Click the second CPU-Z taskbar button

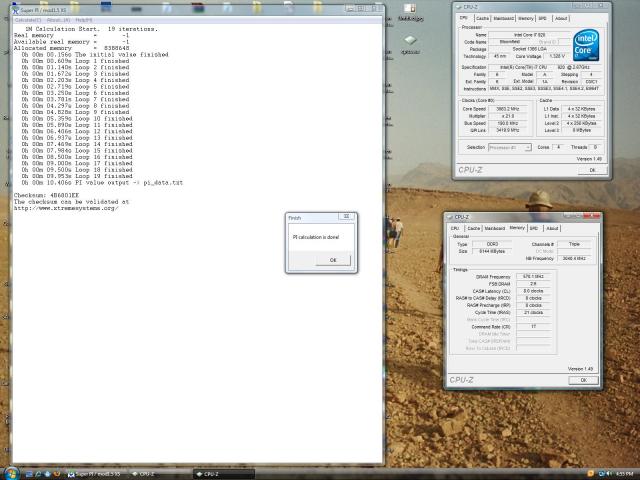[x=224, y=474]
